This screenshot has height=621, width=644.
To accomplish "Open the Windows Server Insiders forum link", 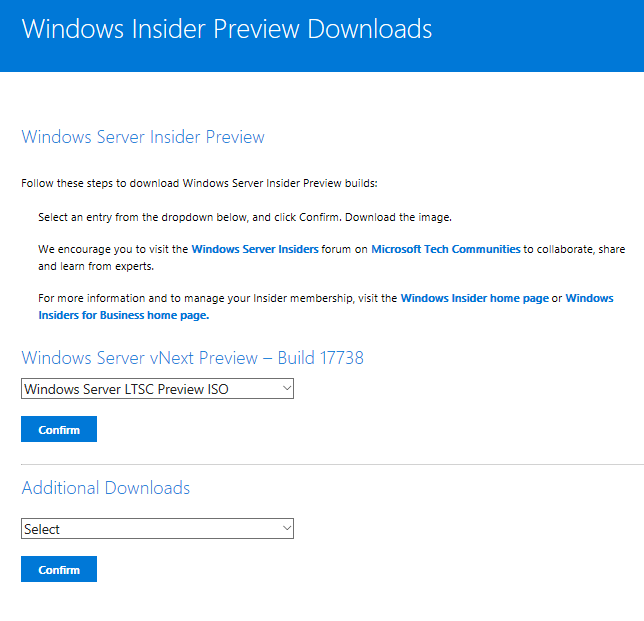I will (x=255, y=249).
